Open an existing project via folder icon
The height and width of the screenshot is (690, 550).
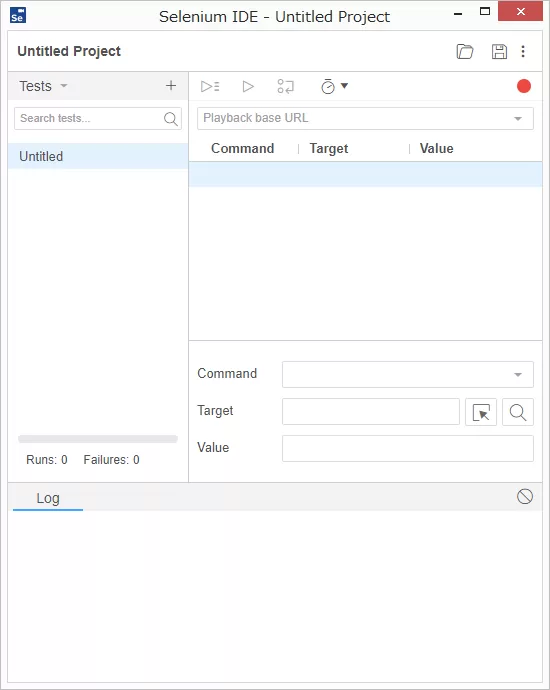point(465,51)
